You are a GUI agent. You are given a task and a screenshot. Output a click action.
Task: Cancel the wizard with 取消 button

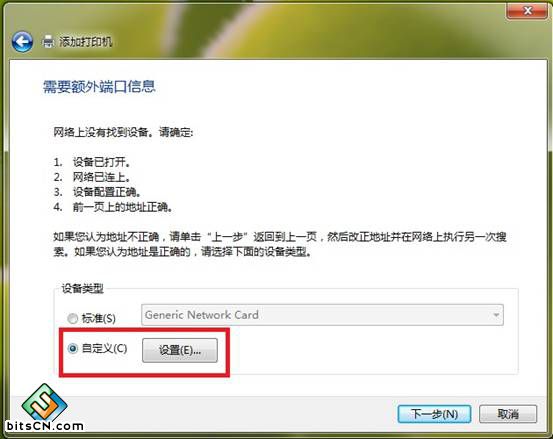point(508,414)
